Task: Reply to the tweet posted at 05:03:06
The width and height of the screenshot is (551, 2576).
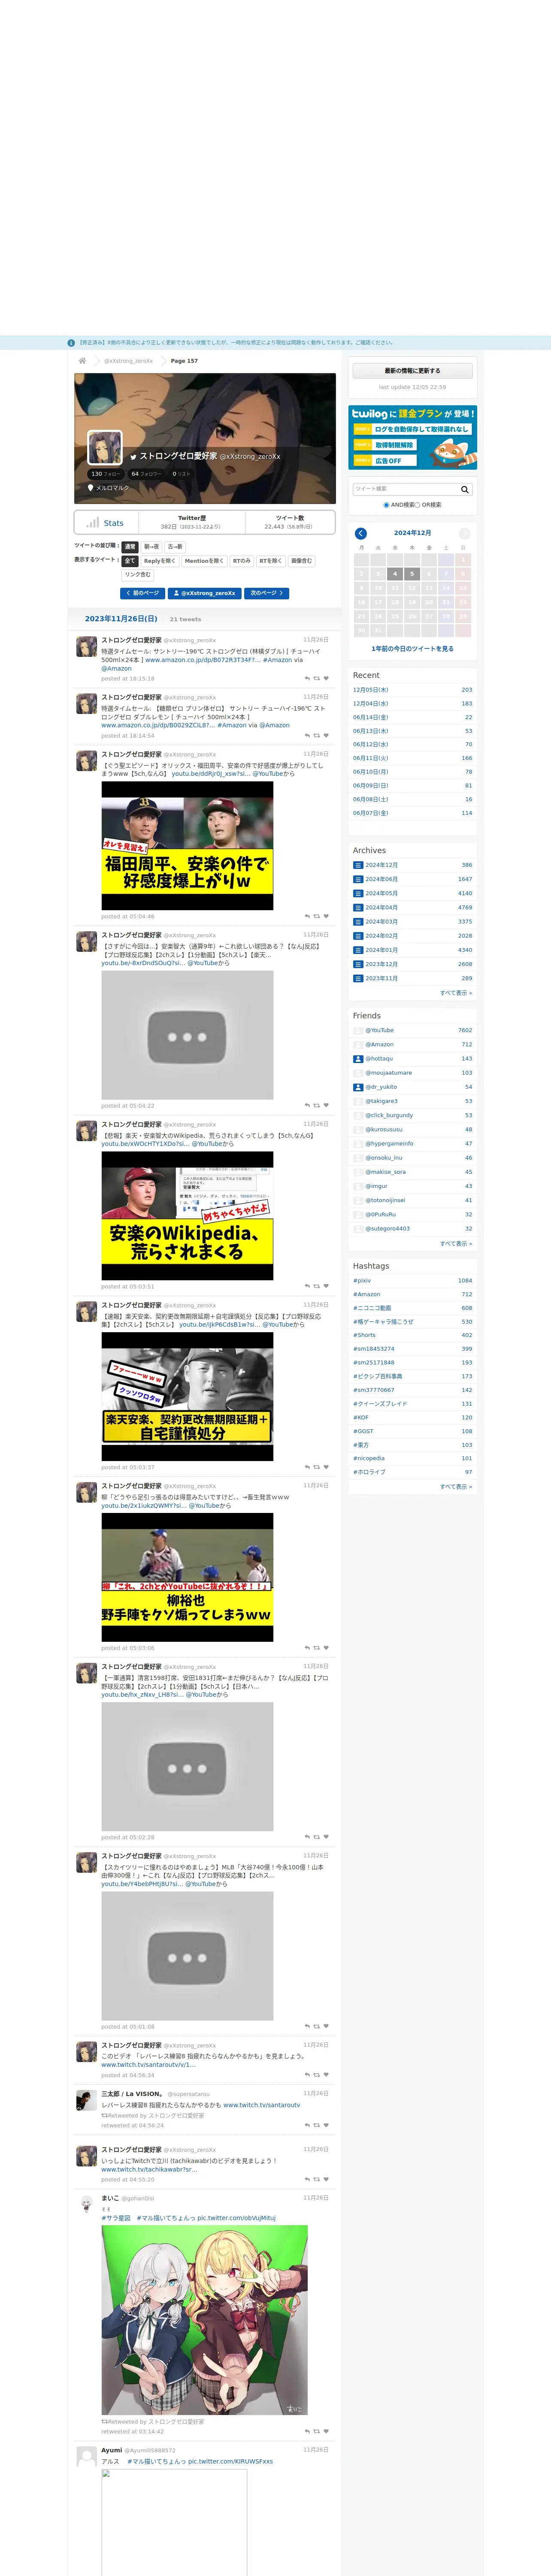Action: (307, 1648)
